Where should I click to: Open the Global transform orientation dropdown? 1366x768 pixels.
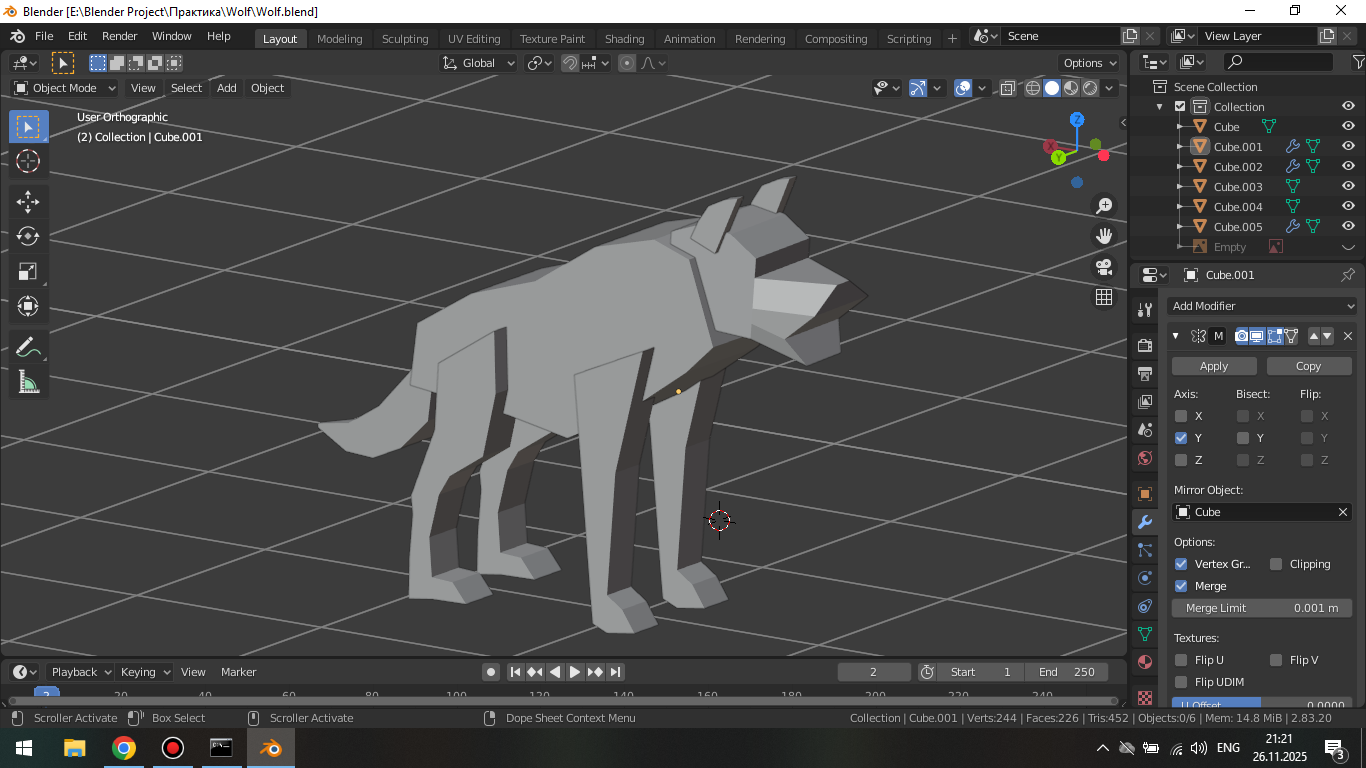pos(479,63)
